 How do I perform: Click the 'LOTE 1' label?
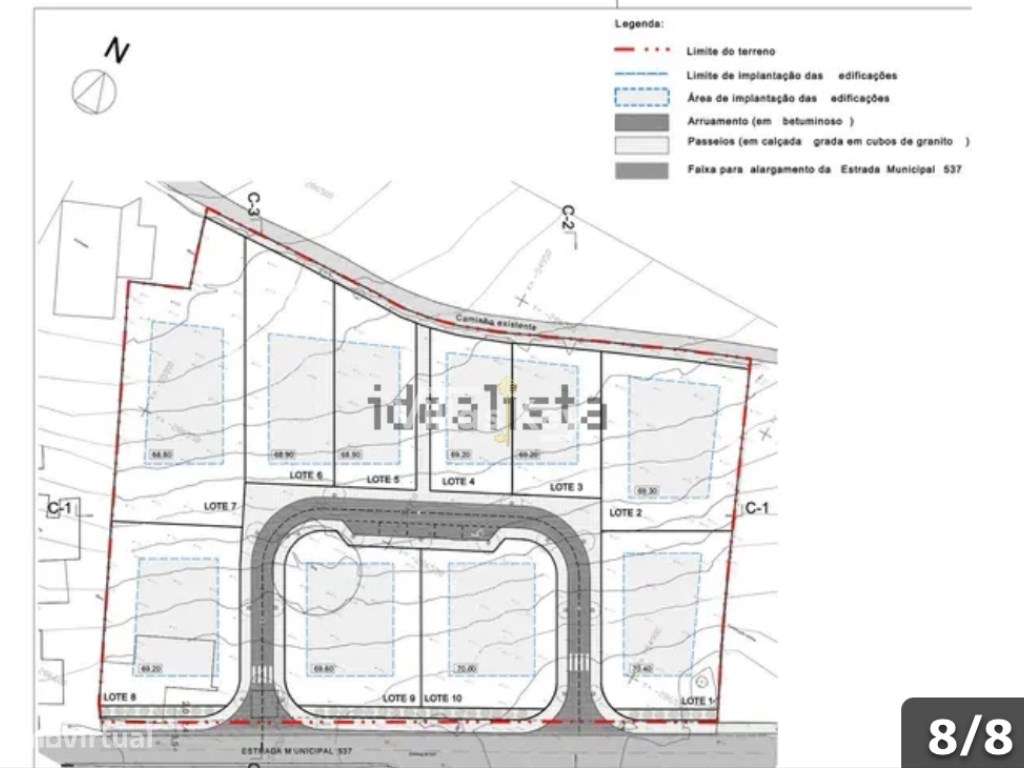(698, 701)
